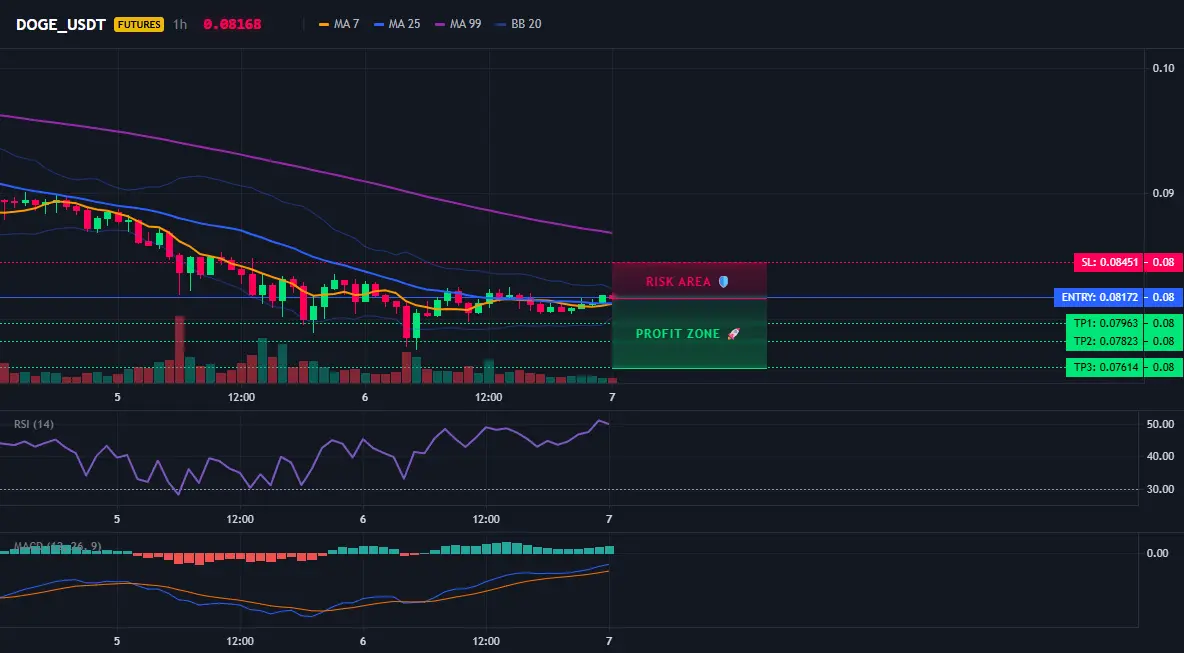Click the TP2: 0.07823 label
The width and height of the screenshot is (1184, 653).
1105,341
